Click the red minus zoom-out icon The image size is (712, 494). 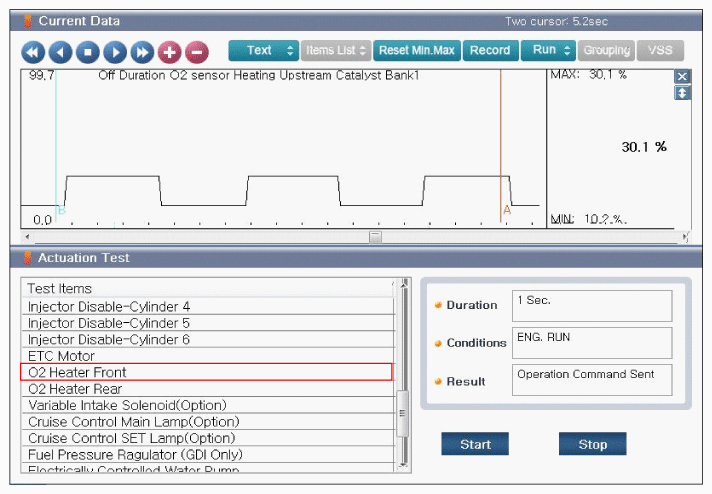196,51
